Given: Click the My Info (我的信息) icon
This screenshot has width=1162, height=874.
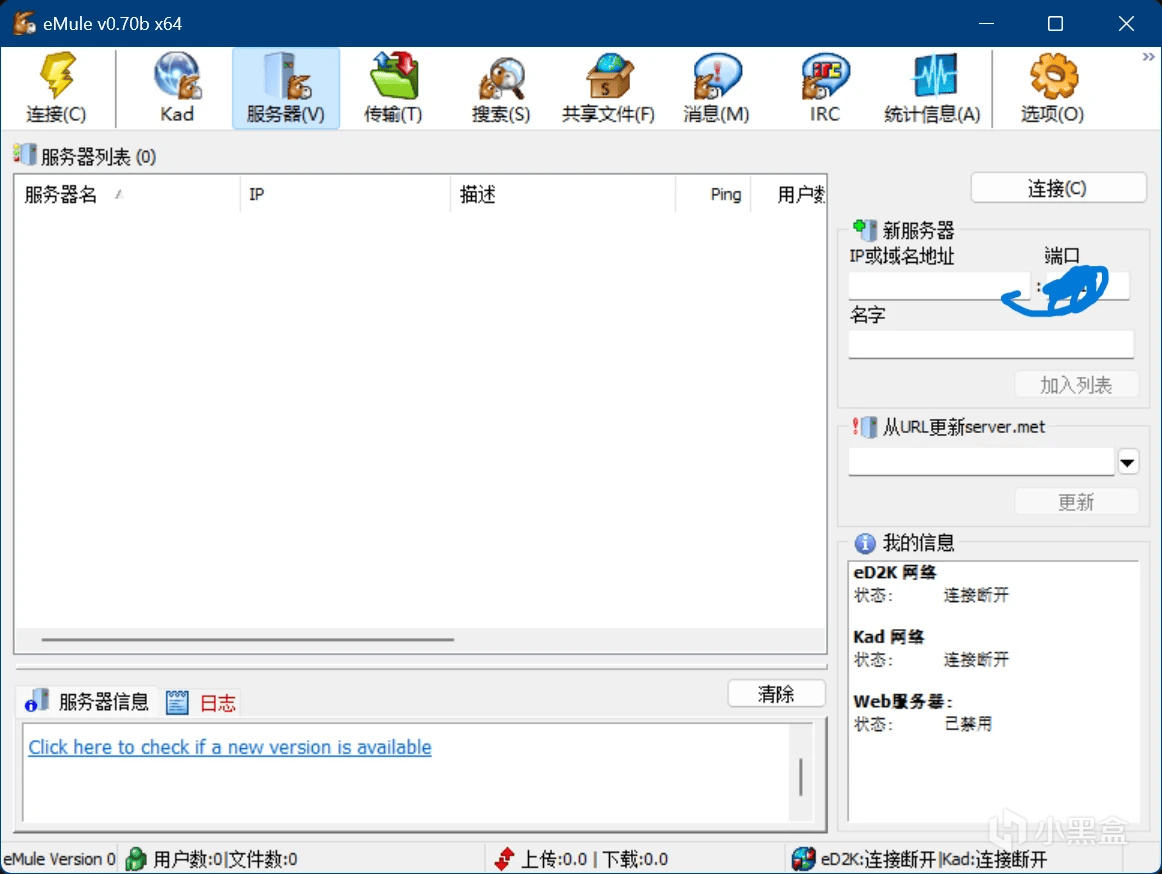Looking at the screenshot, I should click(865, 543).
